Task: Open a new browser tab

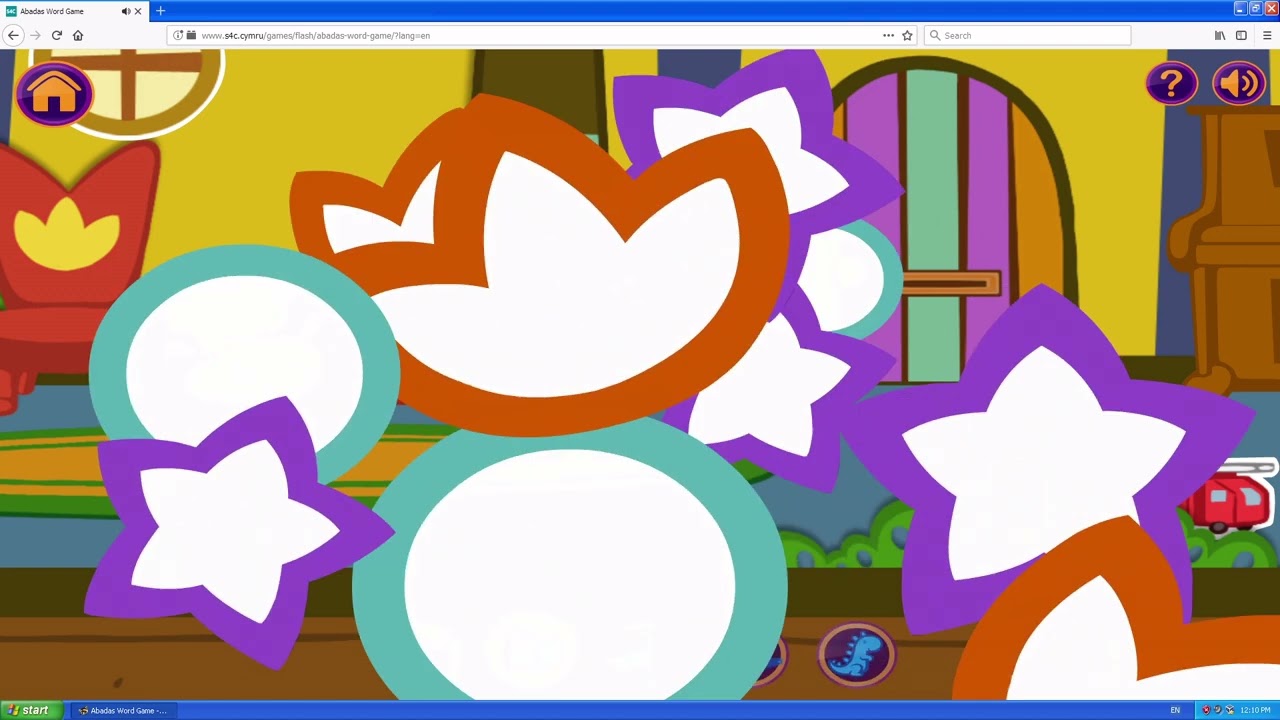Action: coord(160,11)
